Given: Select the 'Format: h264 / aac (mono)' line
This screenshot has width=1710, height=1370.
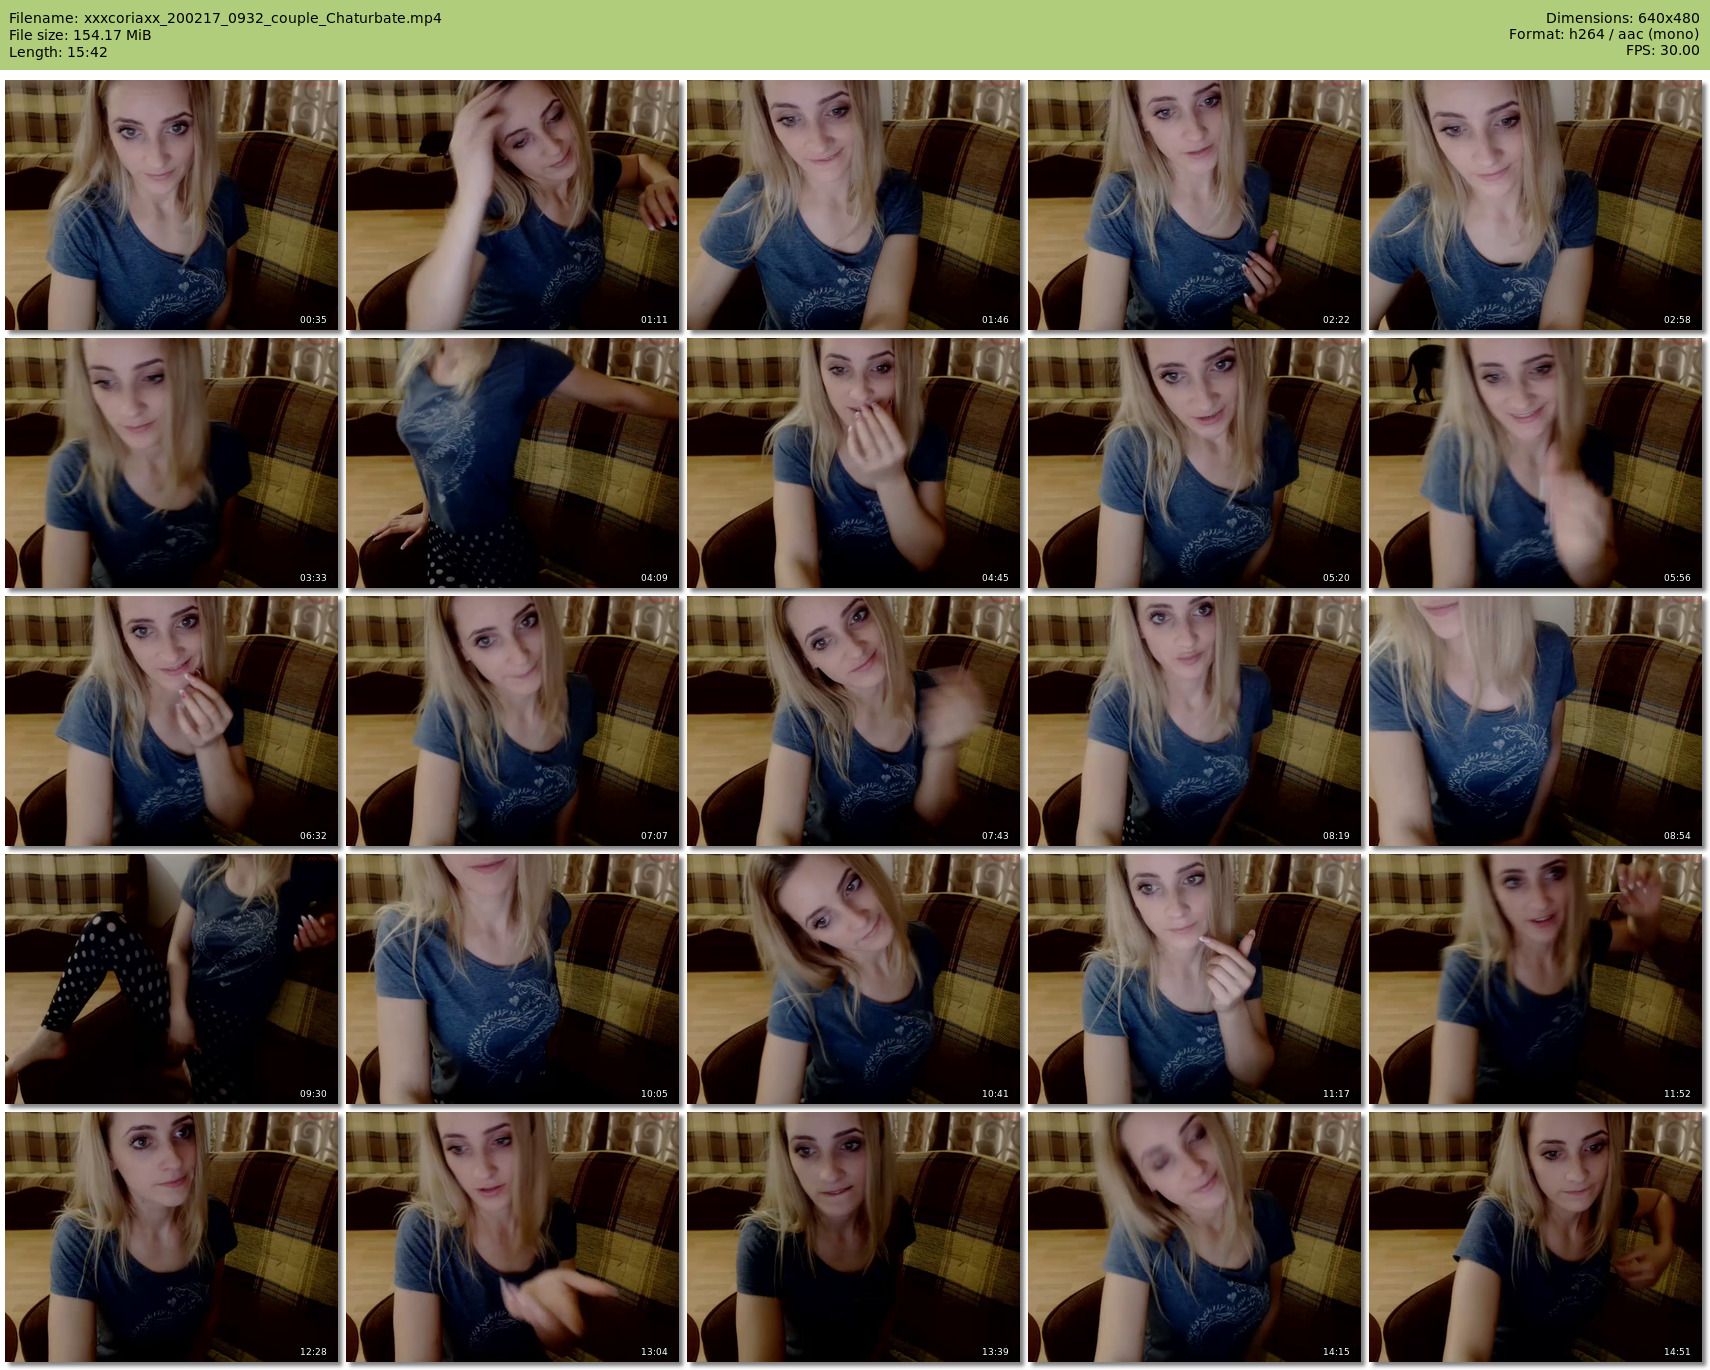Looking at the screenshot, I should [x=1604, y=34].
